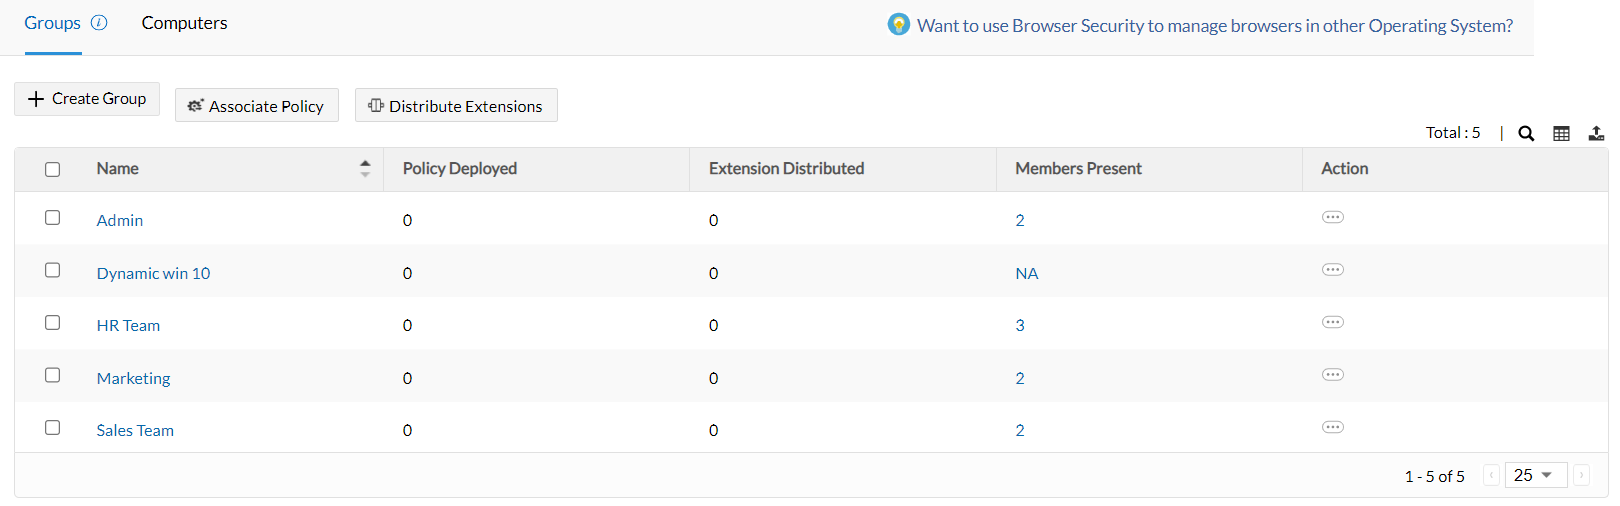This screenshot has width=1620, height=506.
Task: View Admin group's 2 members
Action: tap(1020, 220)
